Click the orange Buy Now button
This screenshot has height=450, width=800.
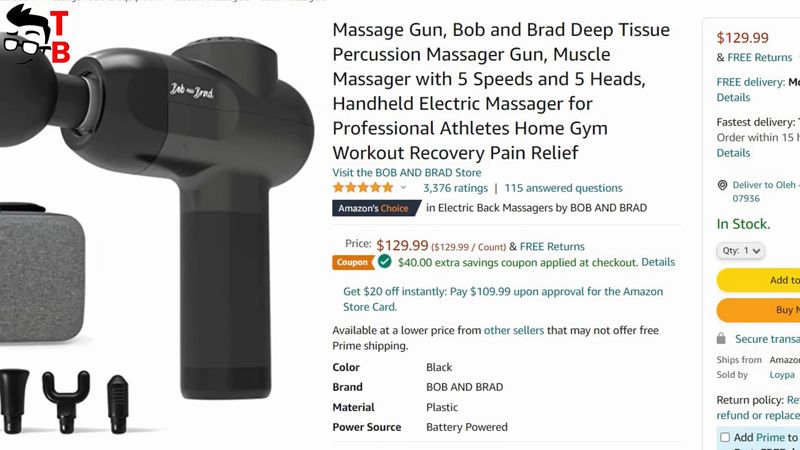[x=759, y=310]
